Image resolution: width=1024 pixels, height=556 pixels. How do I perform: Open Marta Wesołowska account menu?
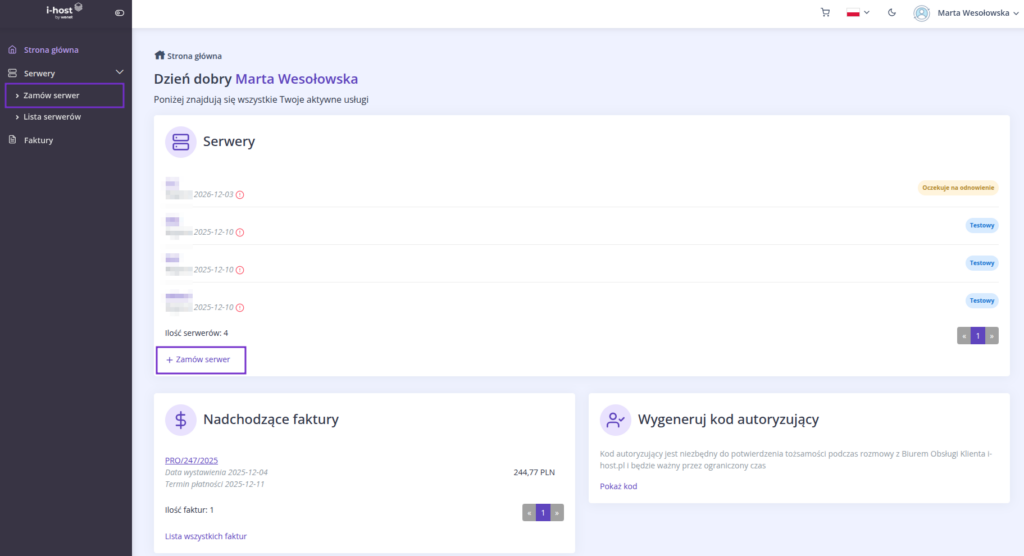click(964, 13)
